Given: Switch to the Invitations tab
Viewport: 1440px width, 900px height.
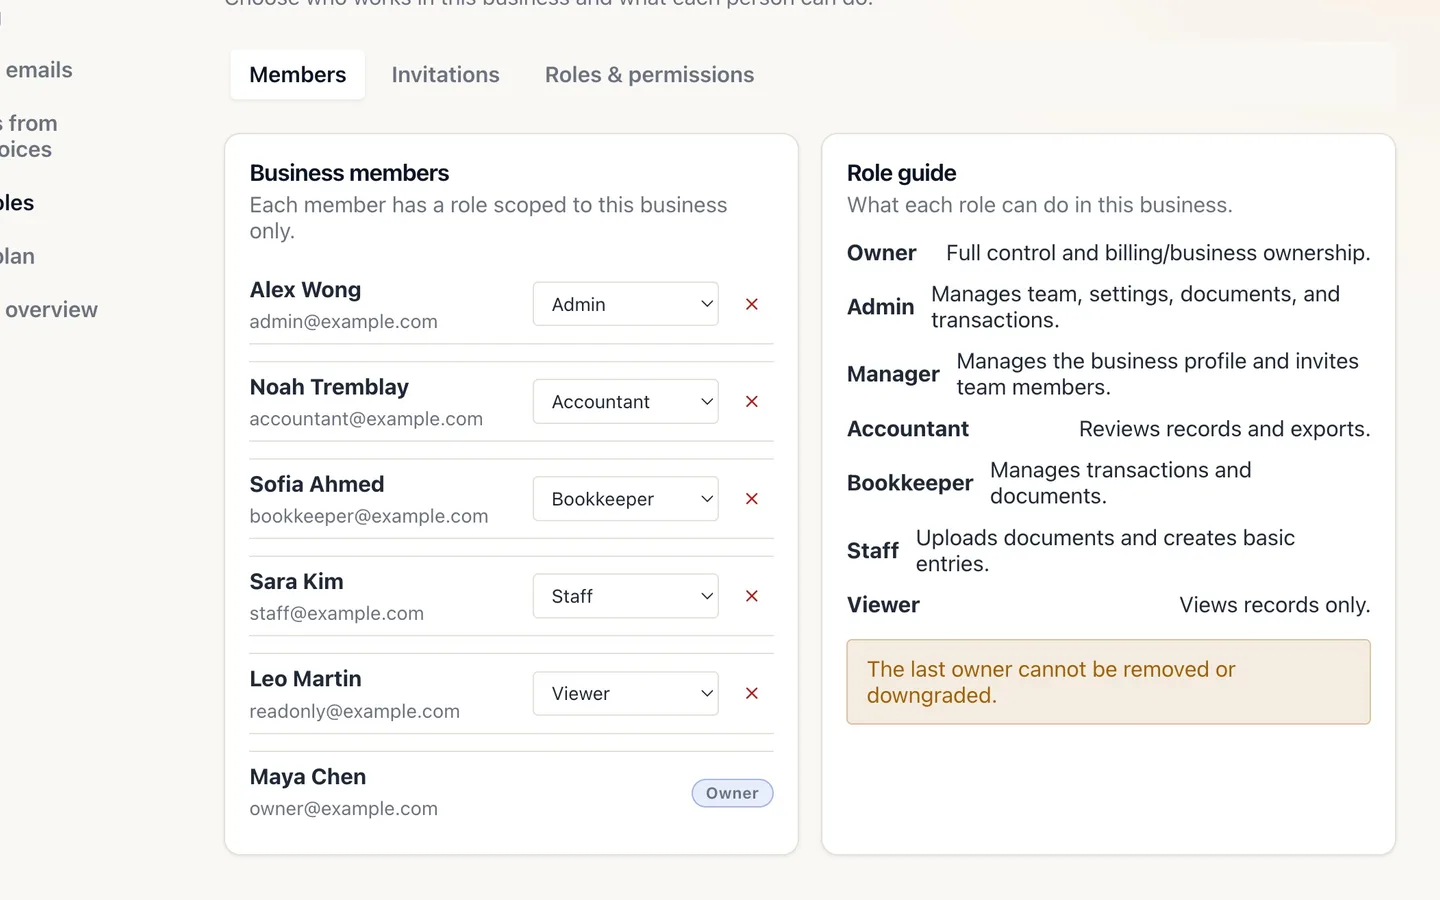Looking at the screenshot, I should point(445,75).
